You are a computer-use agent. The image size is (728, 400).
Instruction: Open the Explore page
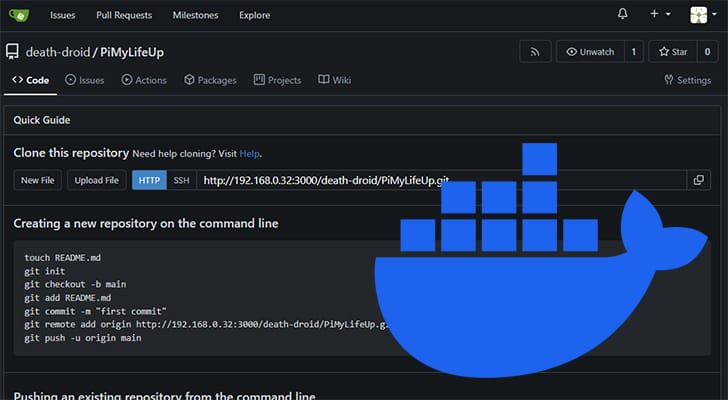(254, 15)
